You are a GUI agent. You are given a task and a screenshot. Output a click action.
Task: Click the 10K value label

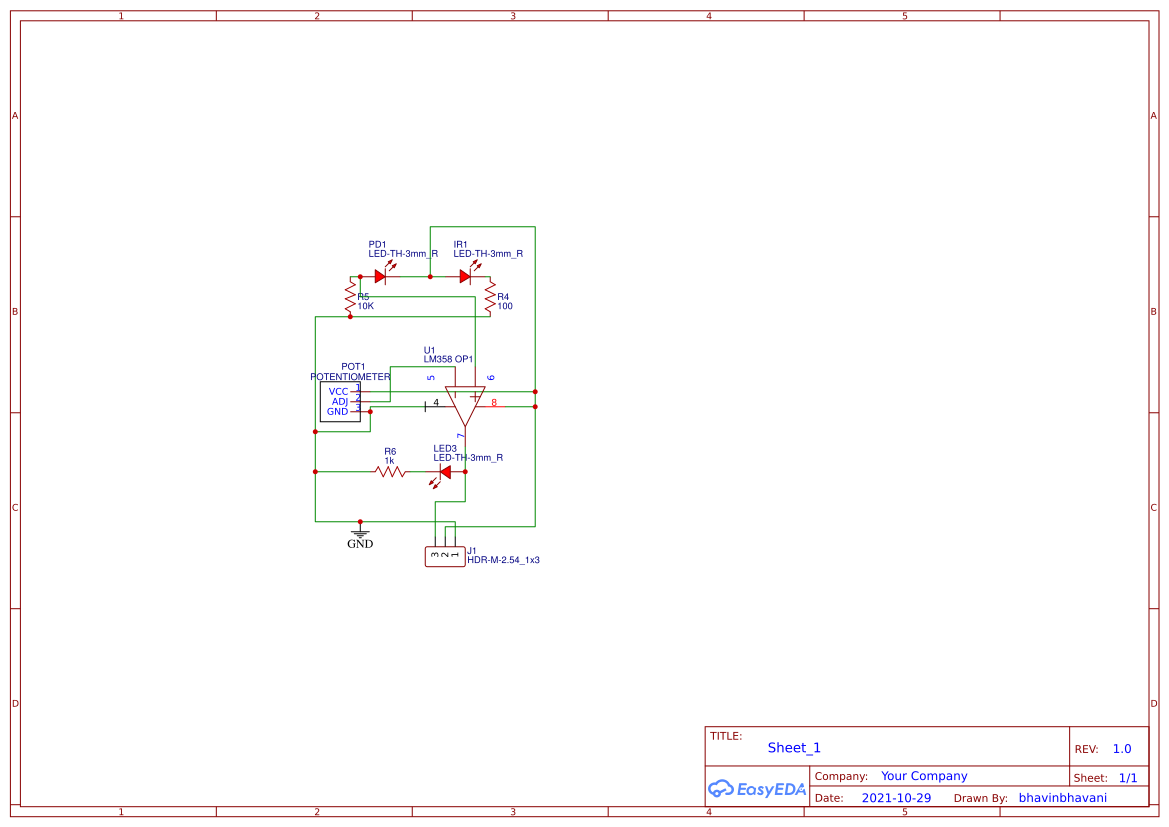[366, 306]
